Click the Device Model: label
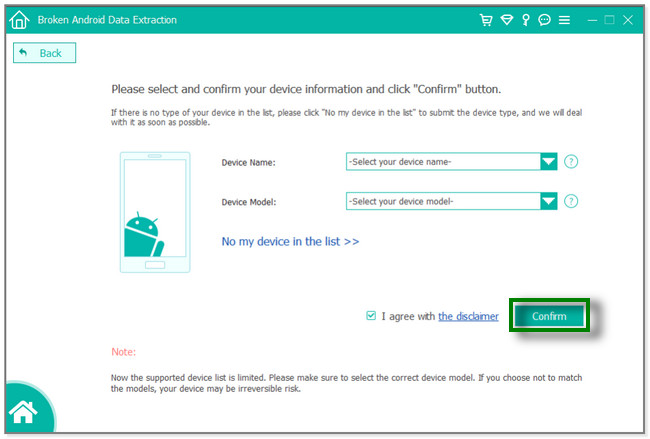 click(249, 202)
